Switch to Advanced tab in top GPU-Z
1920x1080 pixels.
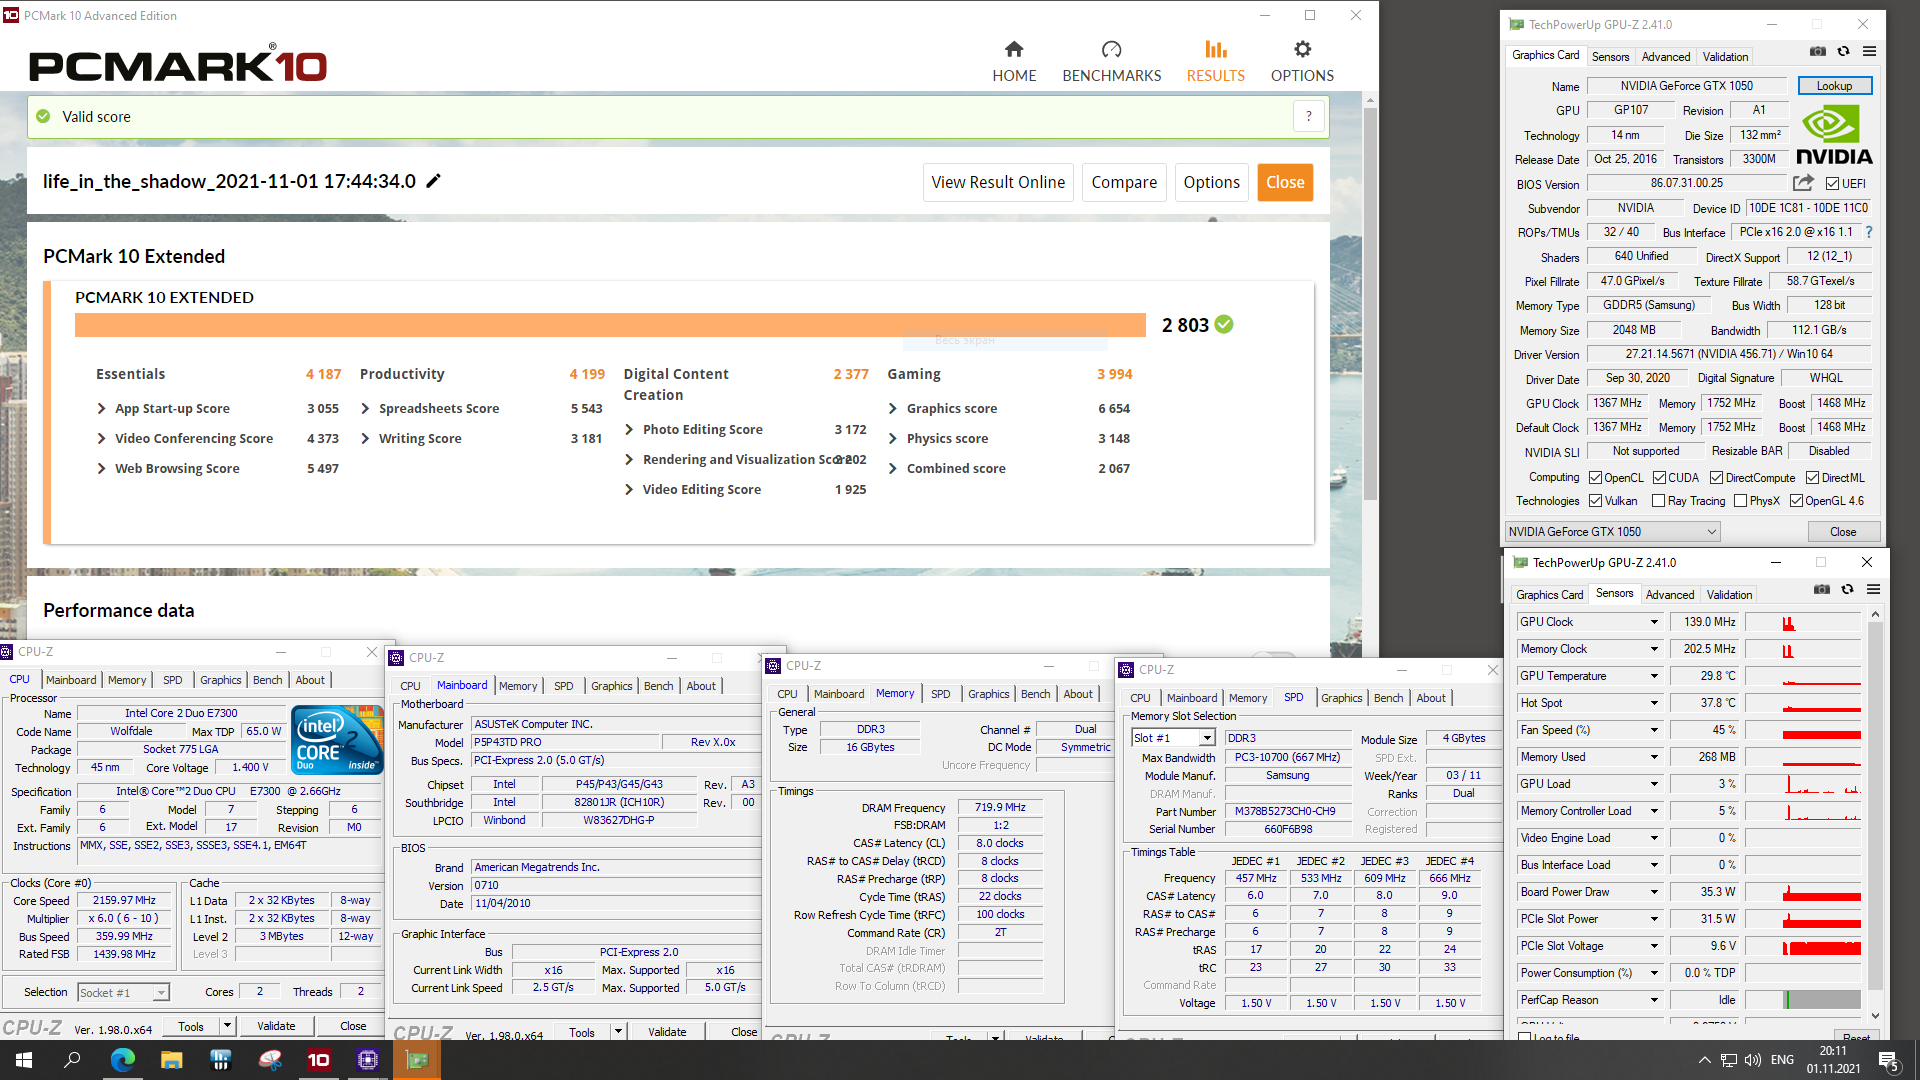click(1666, 57)
